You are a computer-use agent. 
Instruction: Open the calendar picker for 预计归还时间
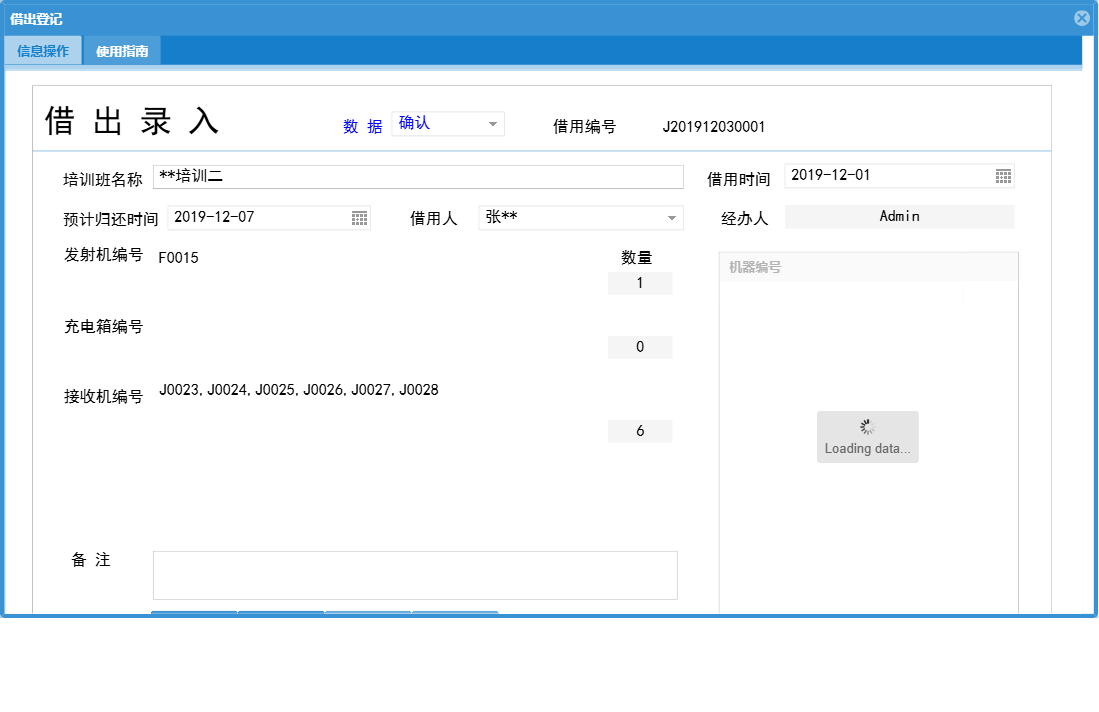[359, 217]
